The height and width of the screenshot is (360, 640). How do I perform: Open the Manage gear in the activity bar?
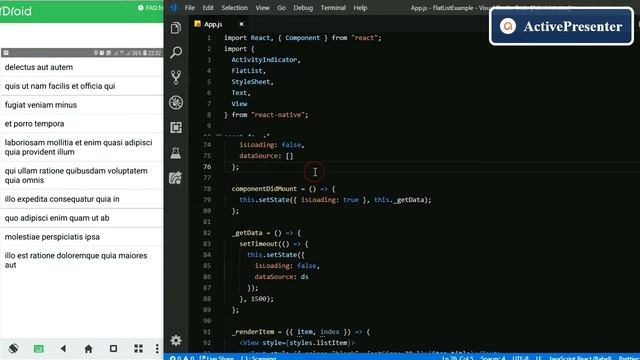point(176,340)
